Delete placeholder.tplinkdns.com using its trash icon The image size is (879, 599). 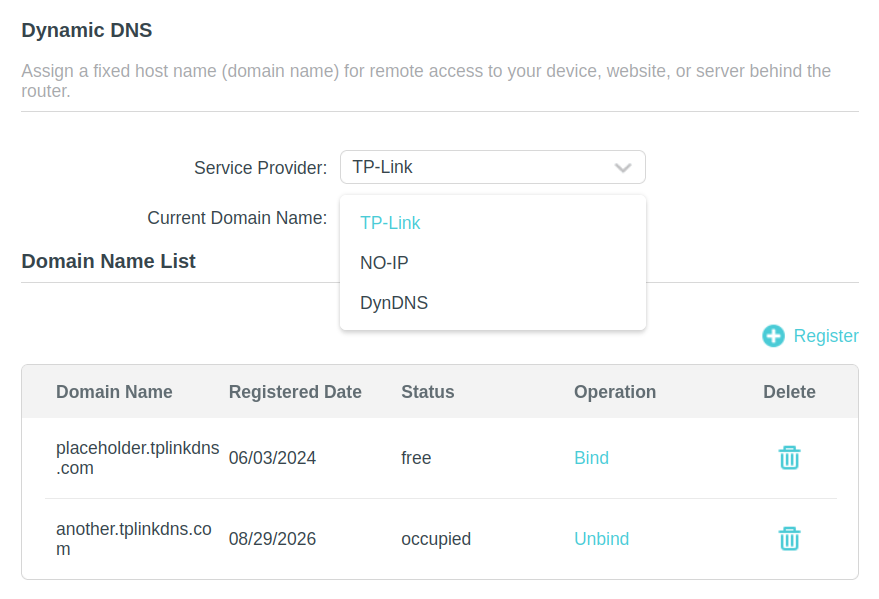point(789,458)
